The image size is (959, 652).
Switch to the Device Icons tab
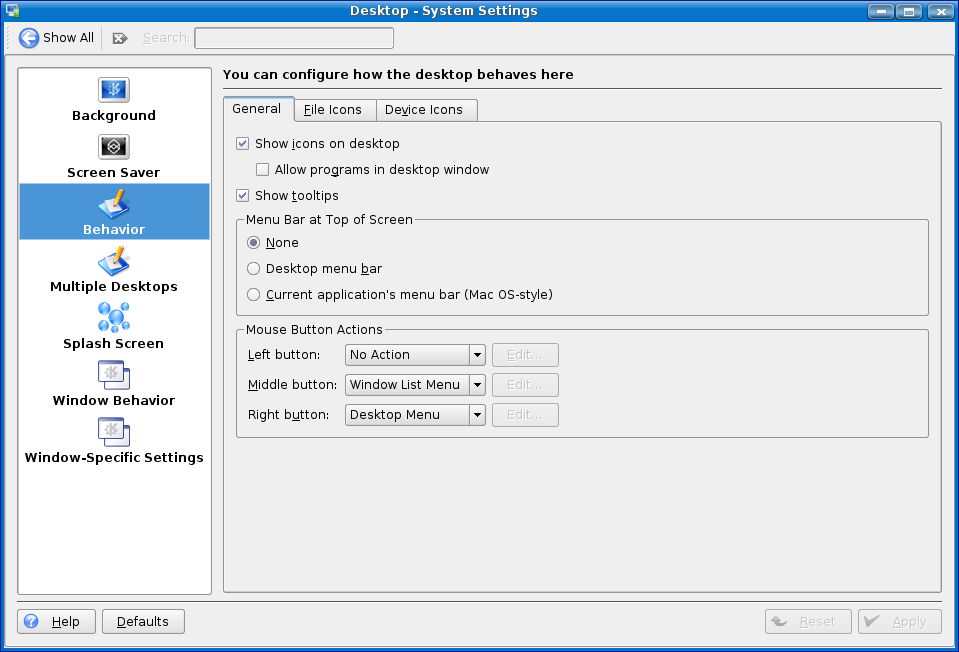click(424, 110)
